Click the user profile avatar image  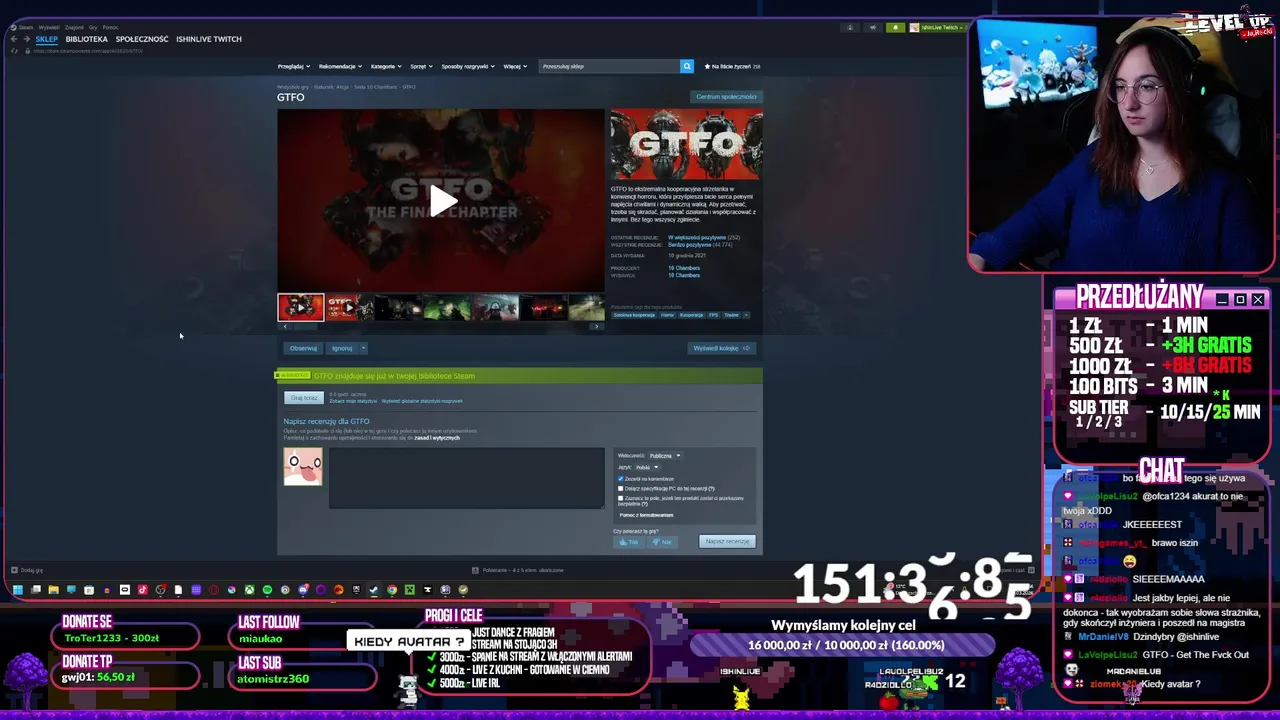point(303,467)
